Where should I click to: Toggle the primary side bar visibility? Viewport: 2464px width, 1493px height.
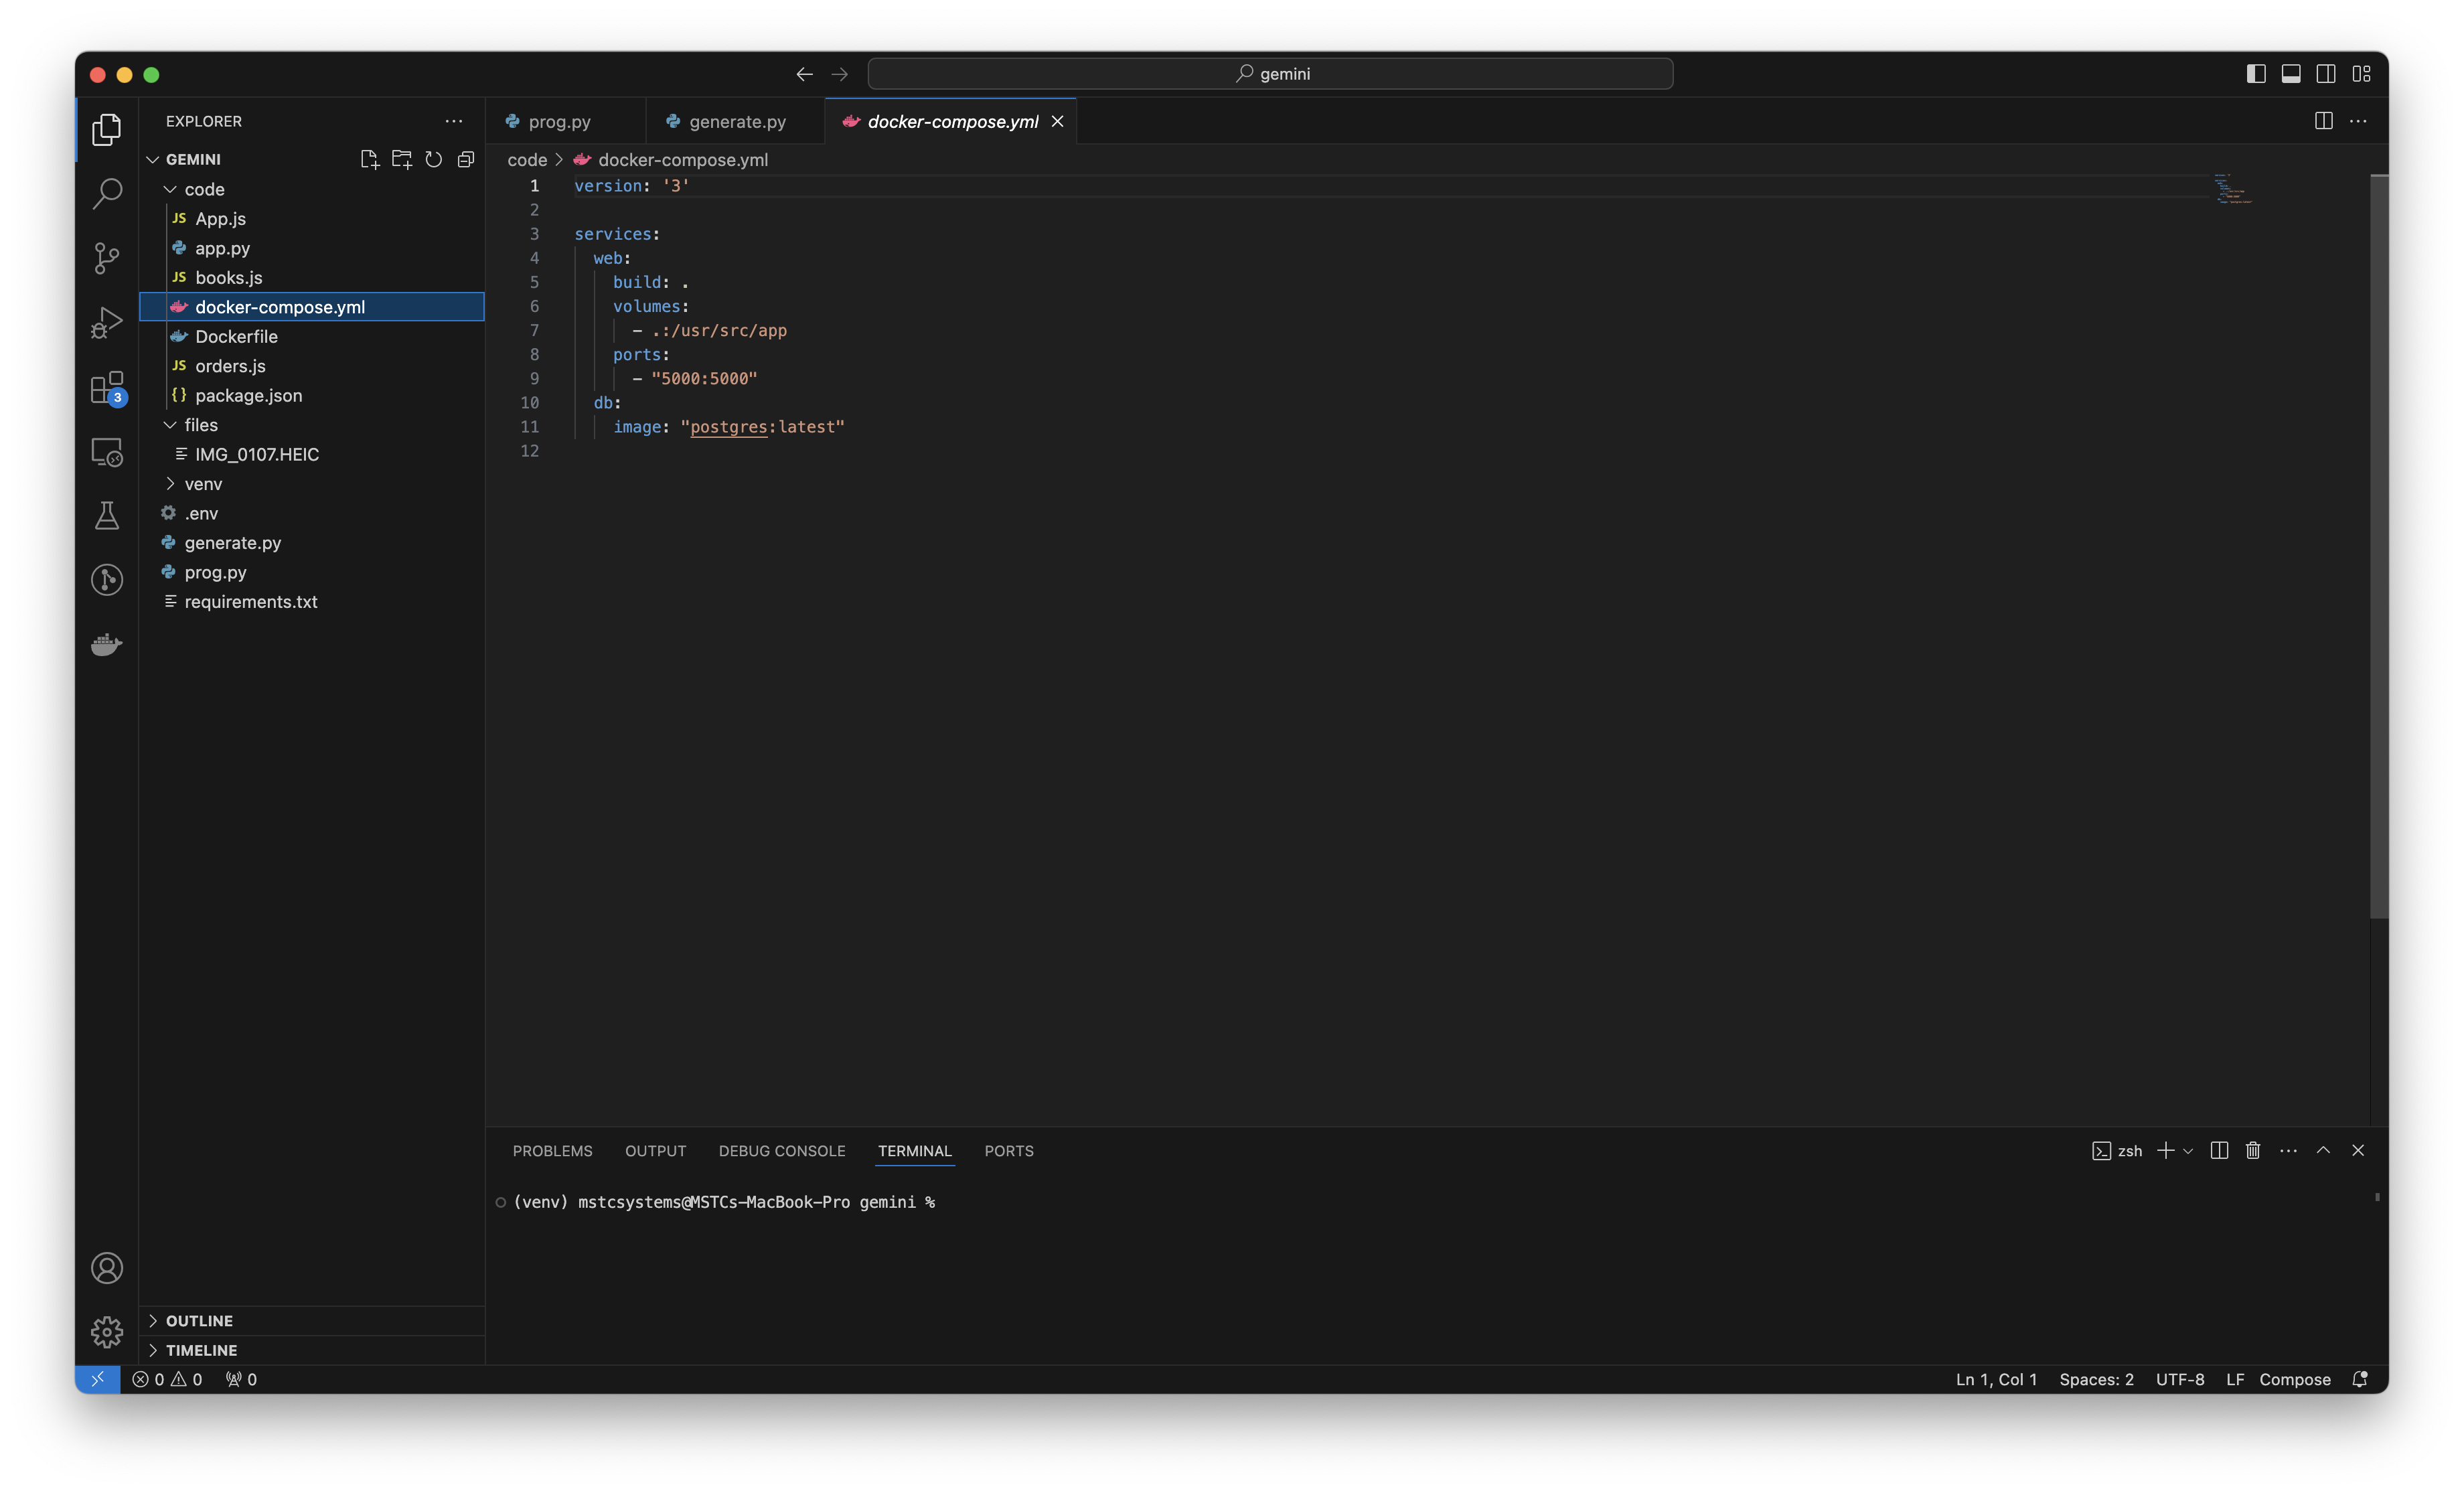tap(2256, 74)
